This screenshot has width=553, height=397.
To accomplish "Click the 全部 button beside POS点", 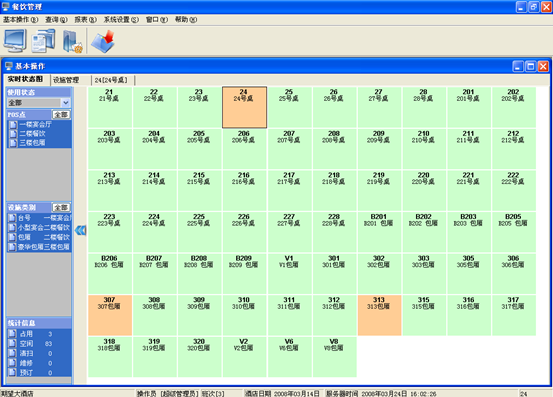I will (61, 115).
